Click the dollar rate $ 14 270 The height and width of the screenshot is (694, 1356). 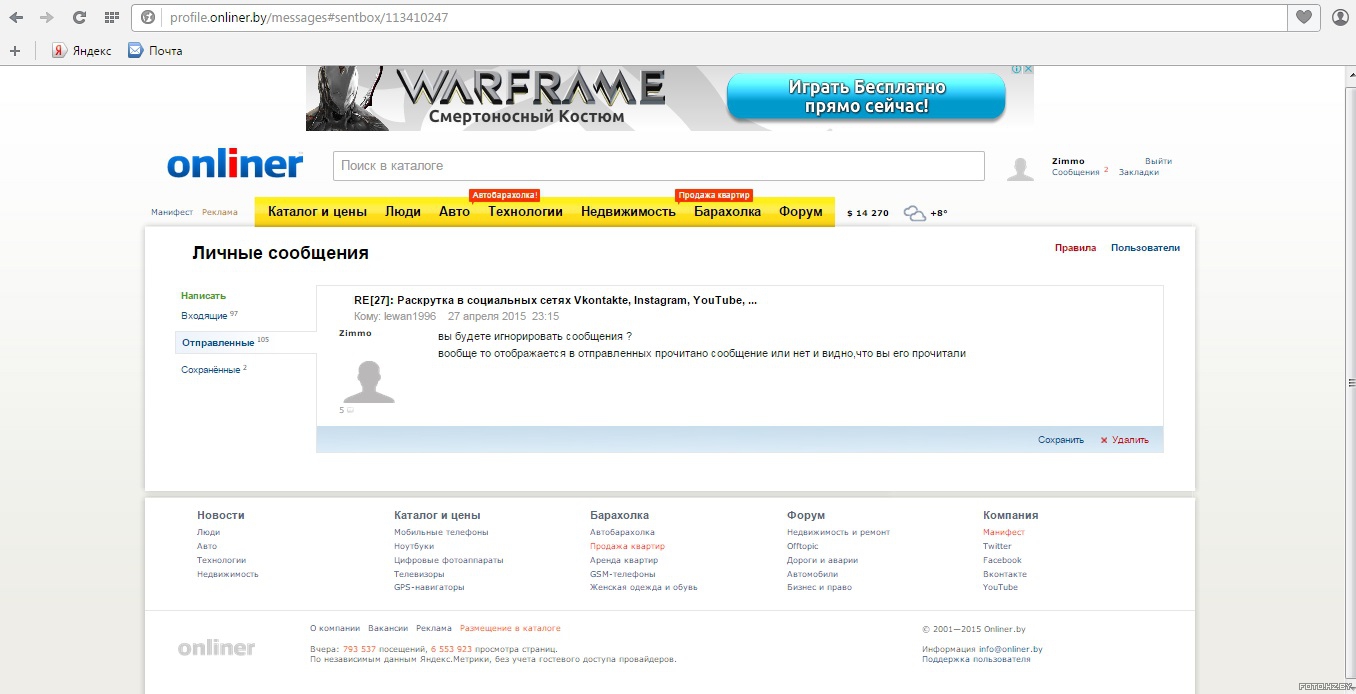coord(868,213)
